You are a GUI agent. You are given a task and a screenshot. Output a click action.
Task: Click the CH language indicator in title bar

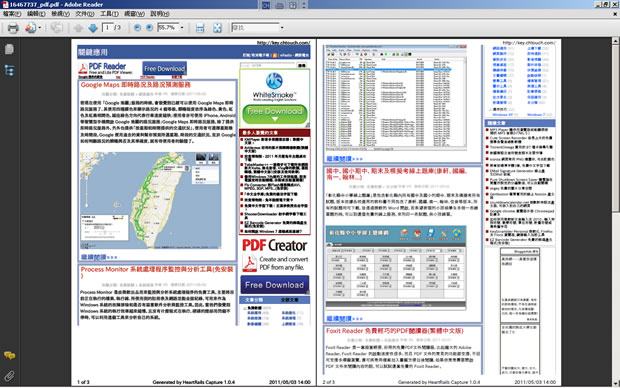[266, 5]
